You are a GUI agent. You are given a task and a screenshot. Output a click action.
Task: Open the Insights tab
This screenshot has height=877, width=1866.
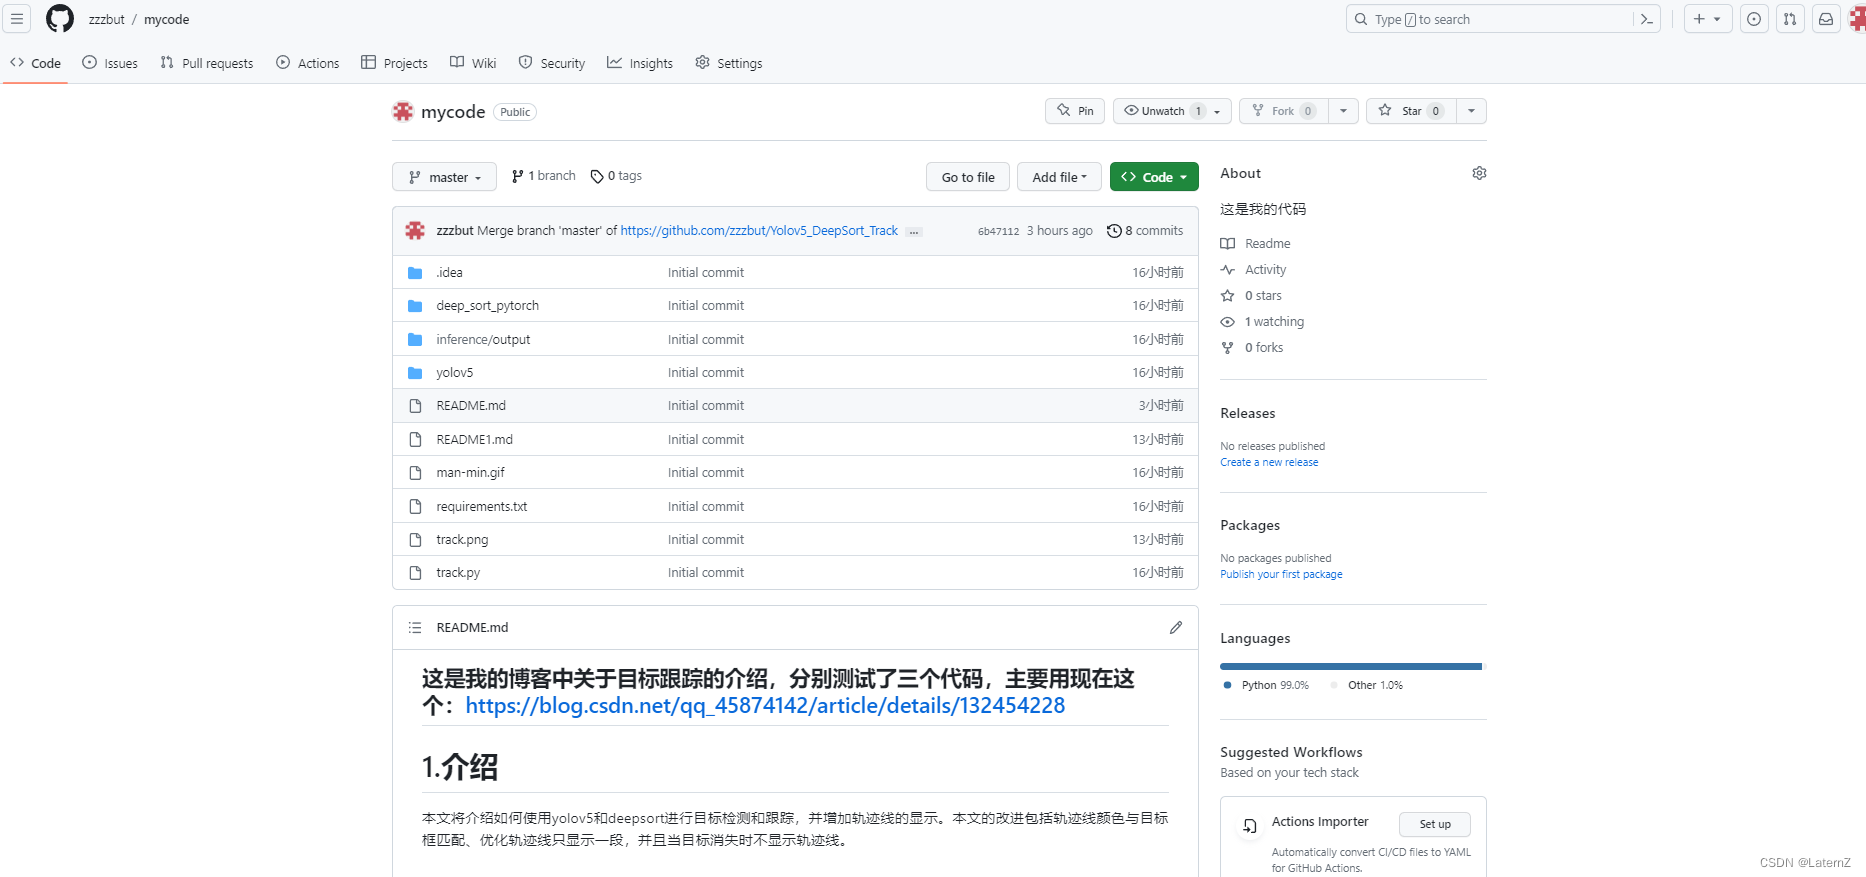pos(640,63)
